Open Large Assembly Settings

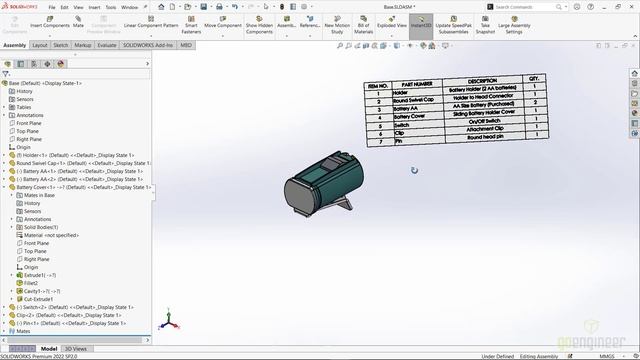514,25
